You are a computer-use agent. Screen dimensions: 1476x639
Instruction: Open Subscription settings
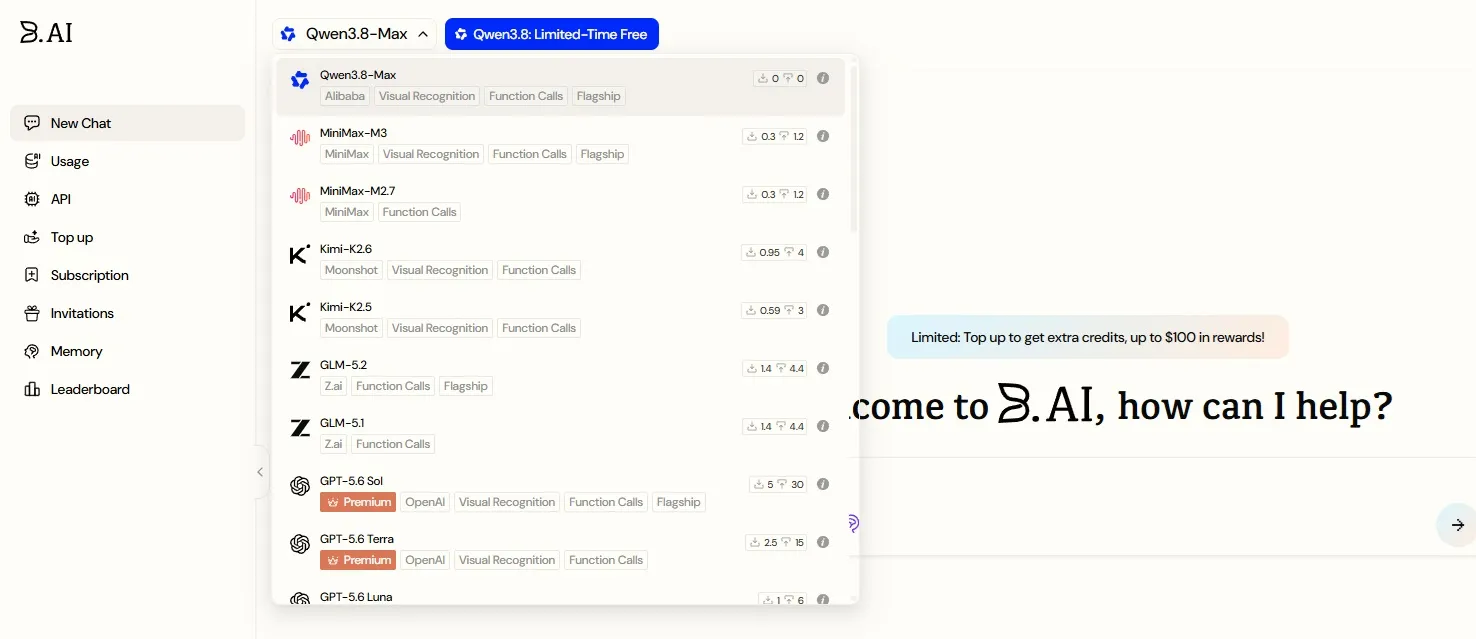tap(127, 275)
